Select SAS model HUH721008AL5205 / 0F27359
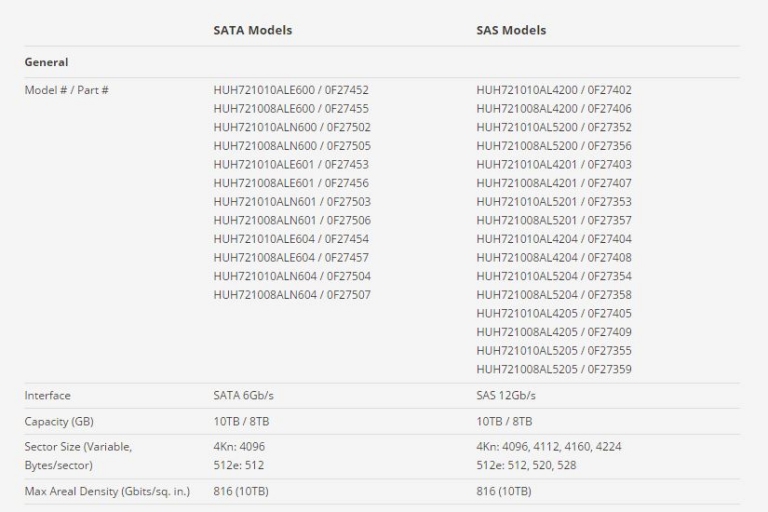Screen dimensions: 768x512 [x=554, y=369]
